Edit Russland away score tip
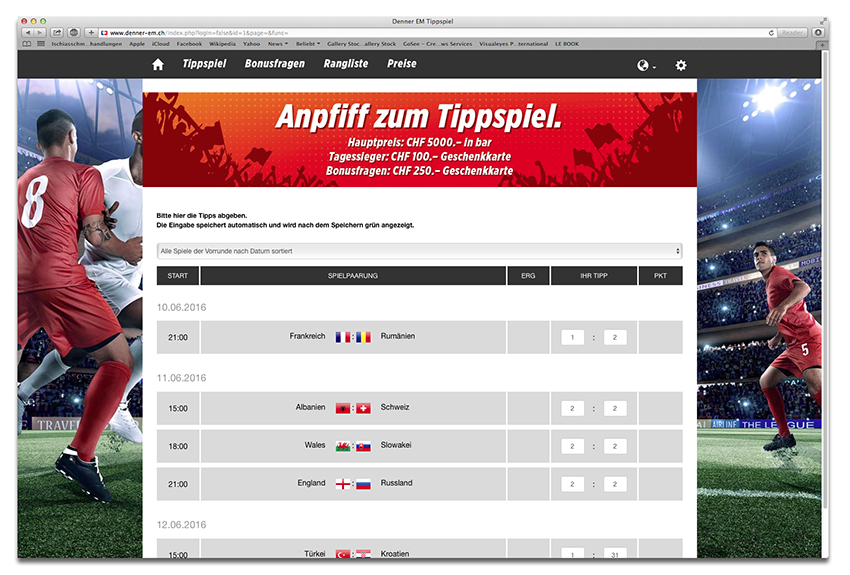 click(615, 484)
